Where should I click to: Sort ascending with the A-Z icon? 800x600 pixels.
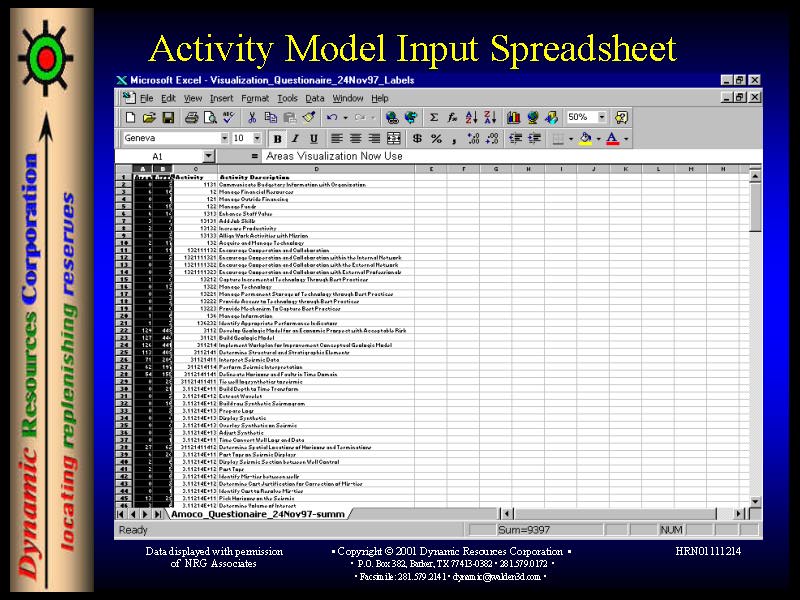tap(473, 118)
